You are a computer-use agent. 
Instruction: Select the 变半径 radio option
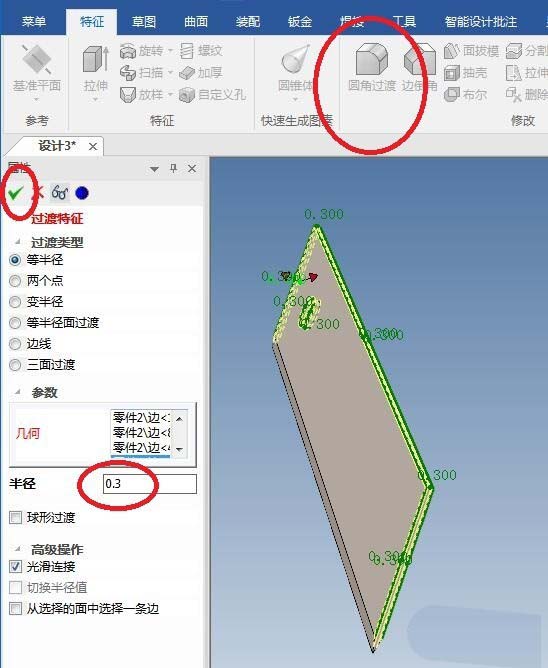[15, 302]
